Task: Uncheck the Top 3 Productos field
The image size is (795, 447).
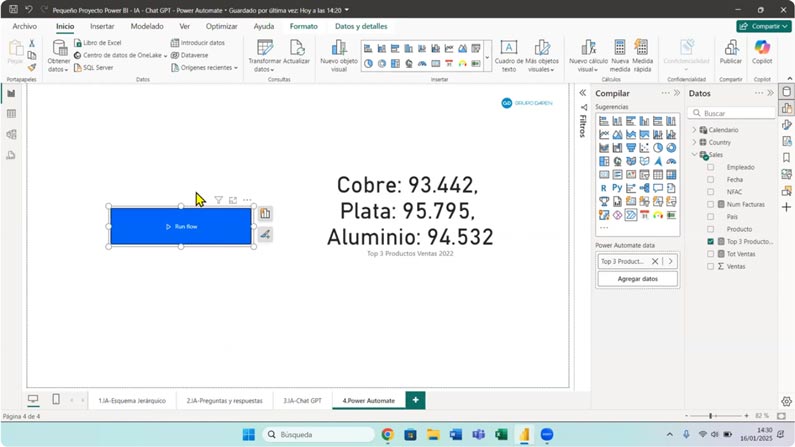Action: tap(711, 242)
